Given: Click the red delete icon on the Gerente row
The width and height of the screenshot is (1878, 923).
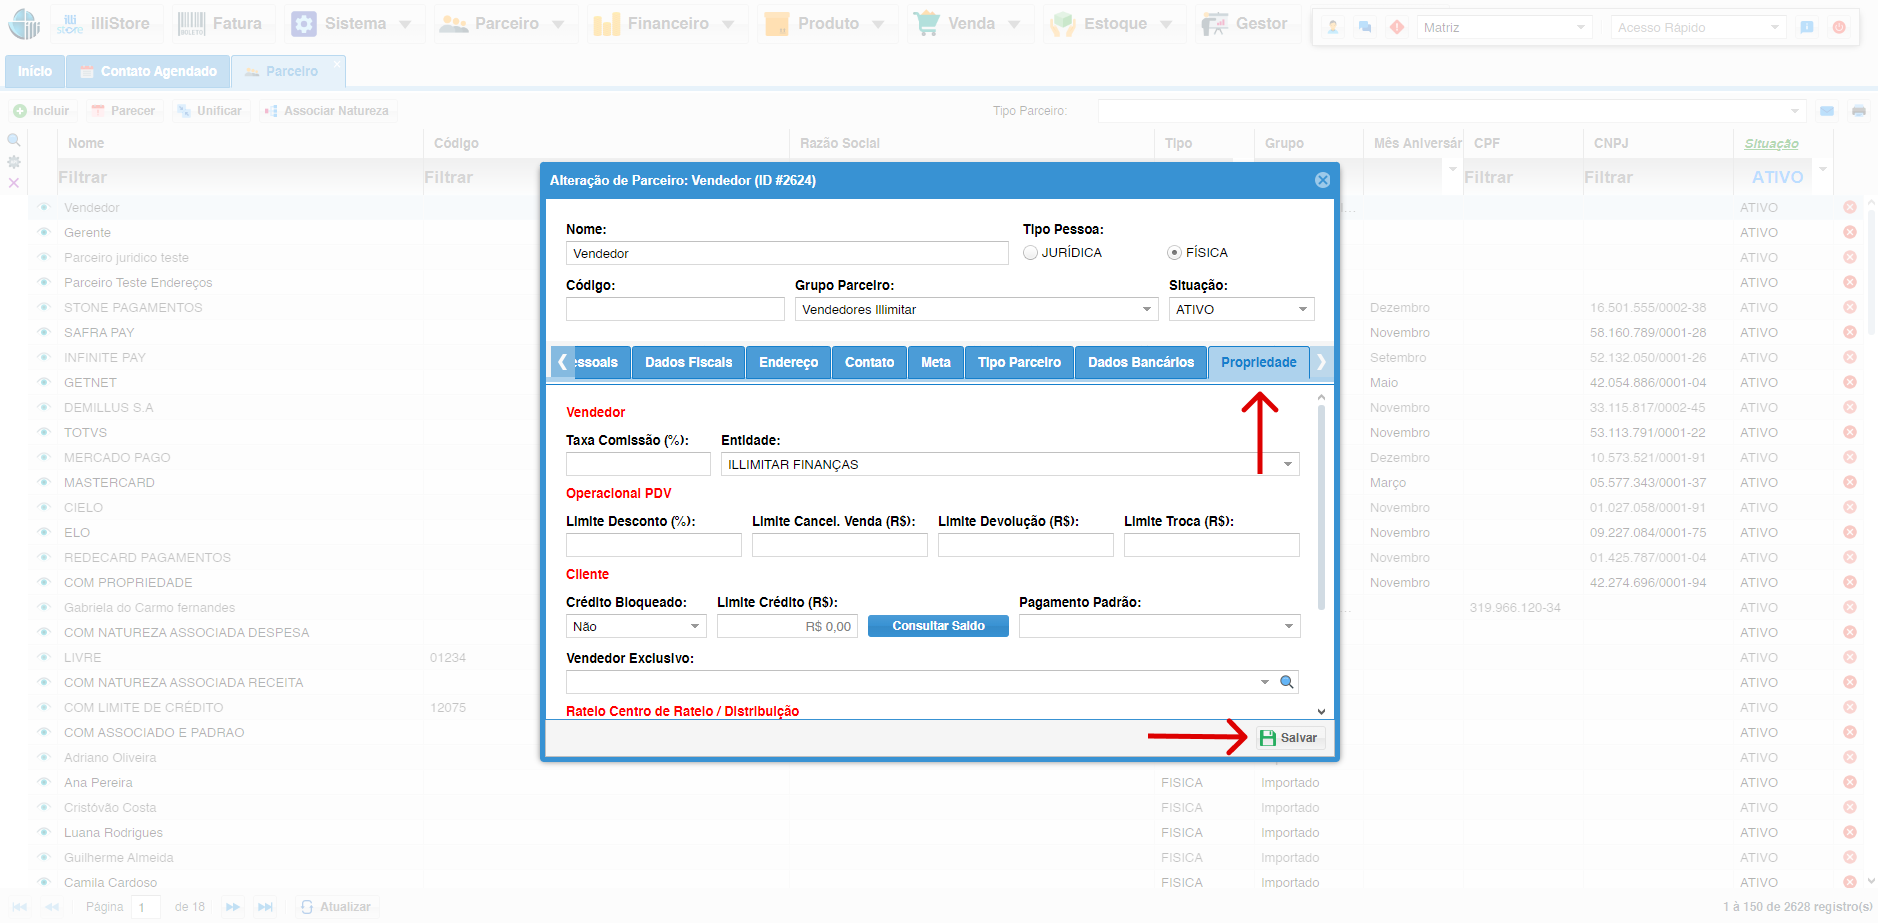Looking at the screenshot, I should [1849, 232].
